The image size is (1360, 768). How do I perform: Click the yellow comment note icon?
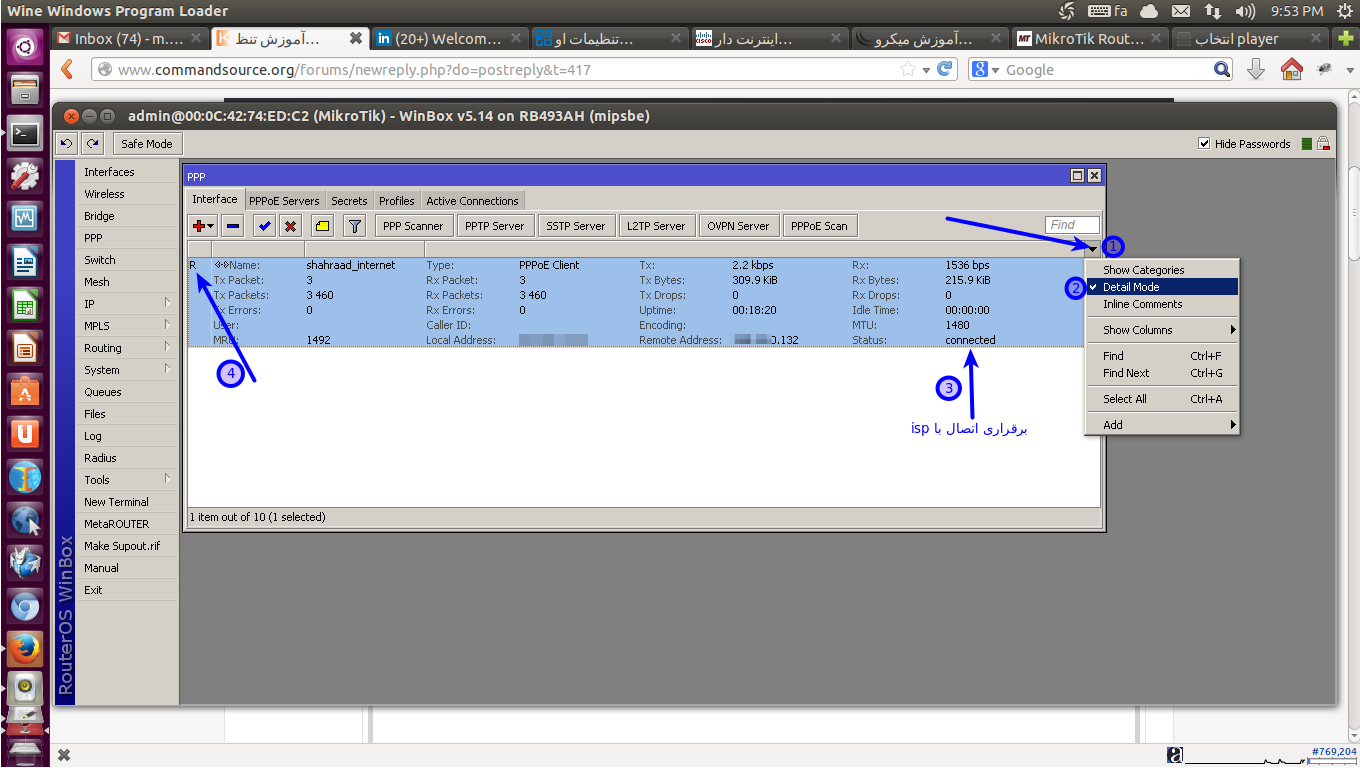322,226
